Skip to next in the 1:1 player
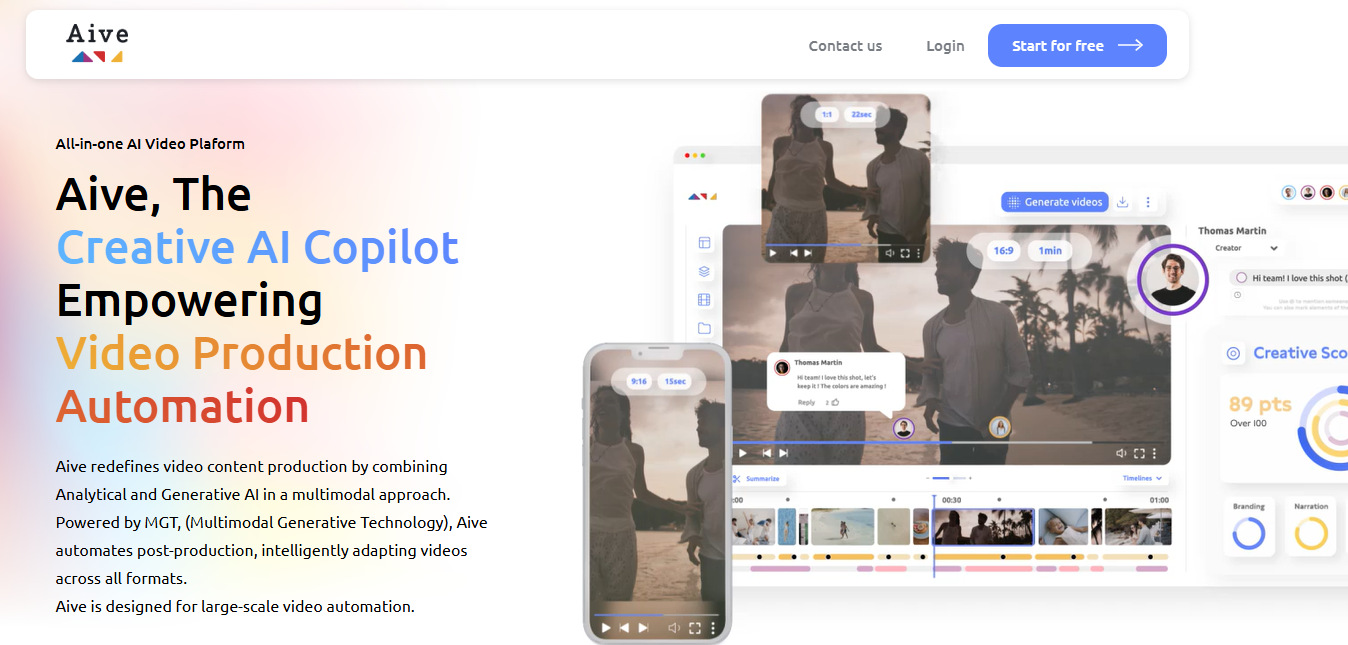 (x=808, y=253)
